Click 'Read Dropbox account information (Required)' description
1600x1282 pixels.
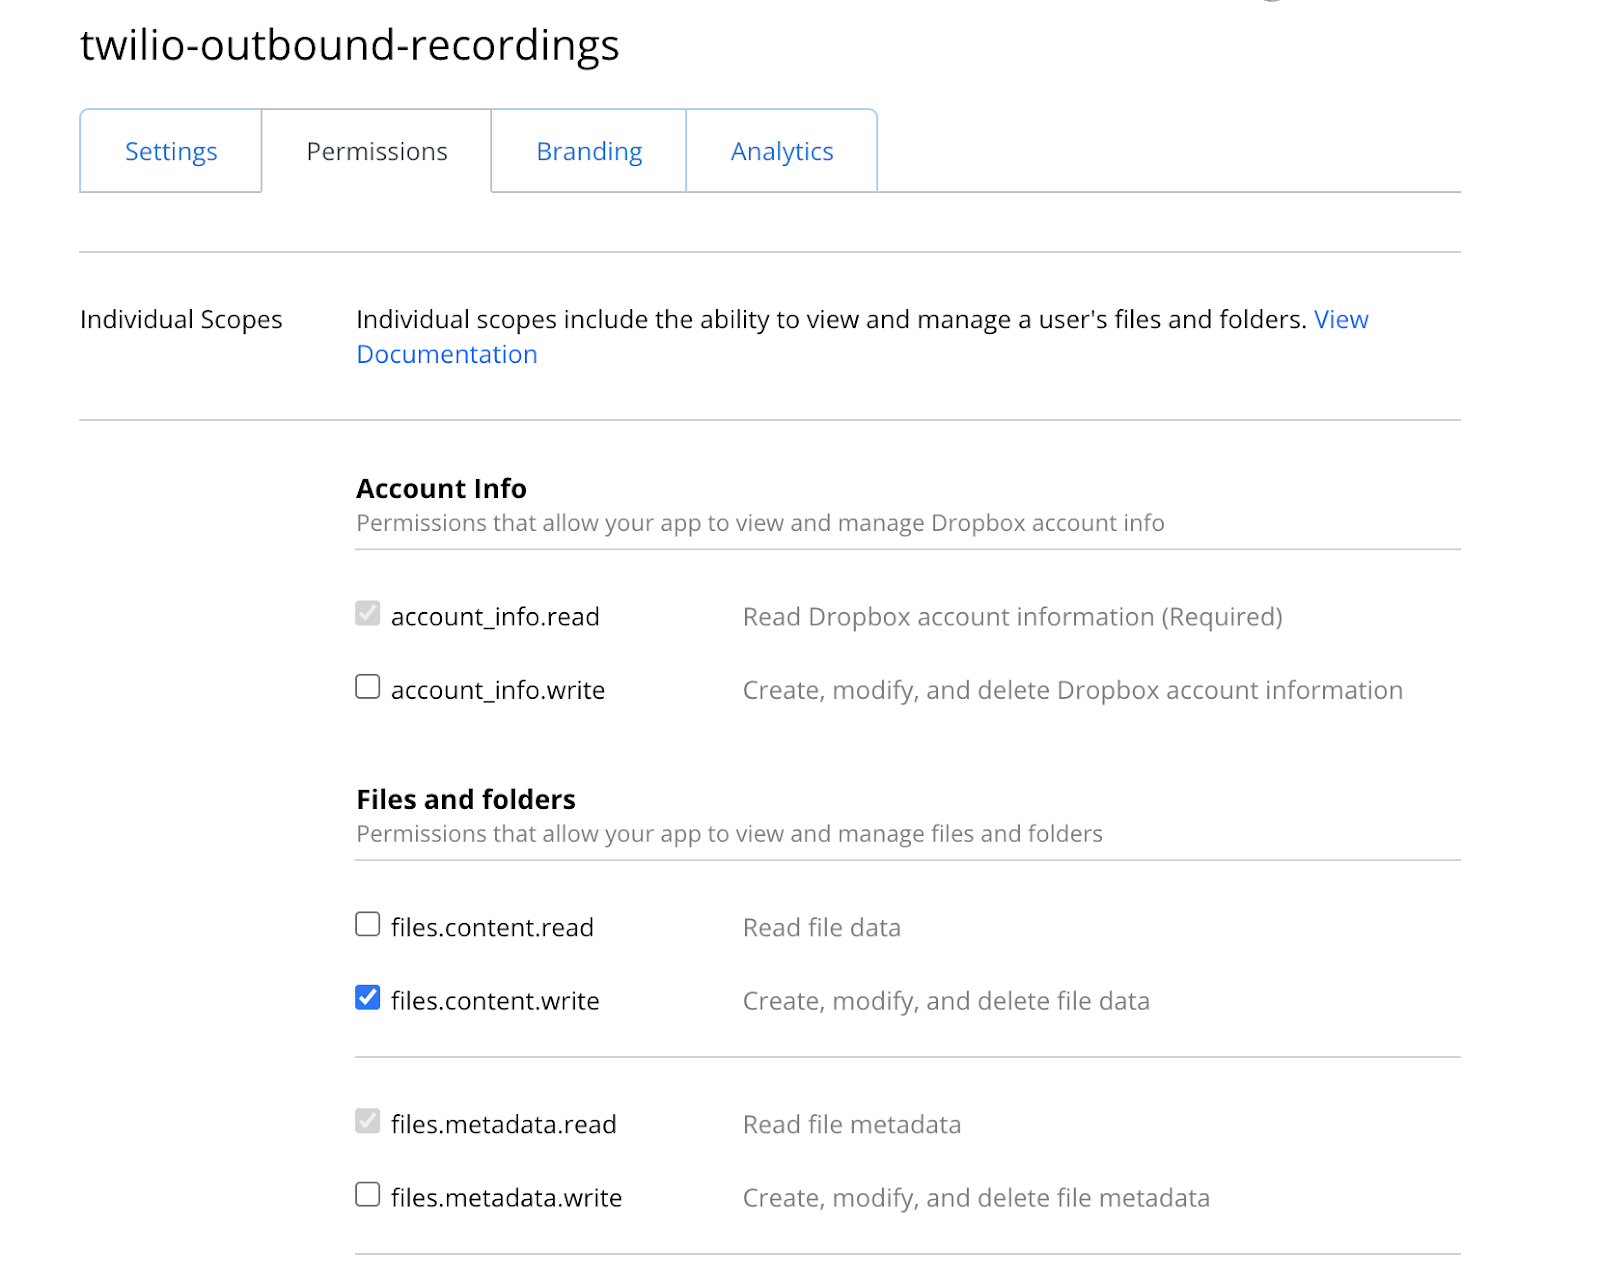click(x=1013, y=617)
